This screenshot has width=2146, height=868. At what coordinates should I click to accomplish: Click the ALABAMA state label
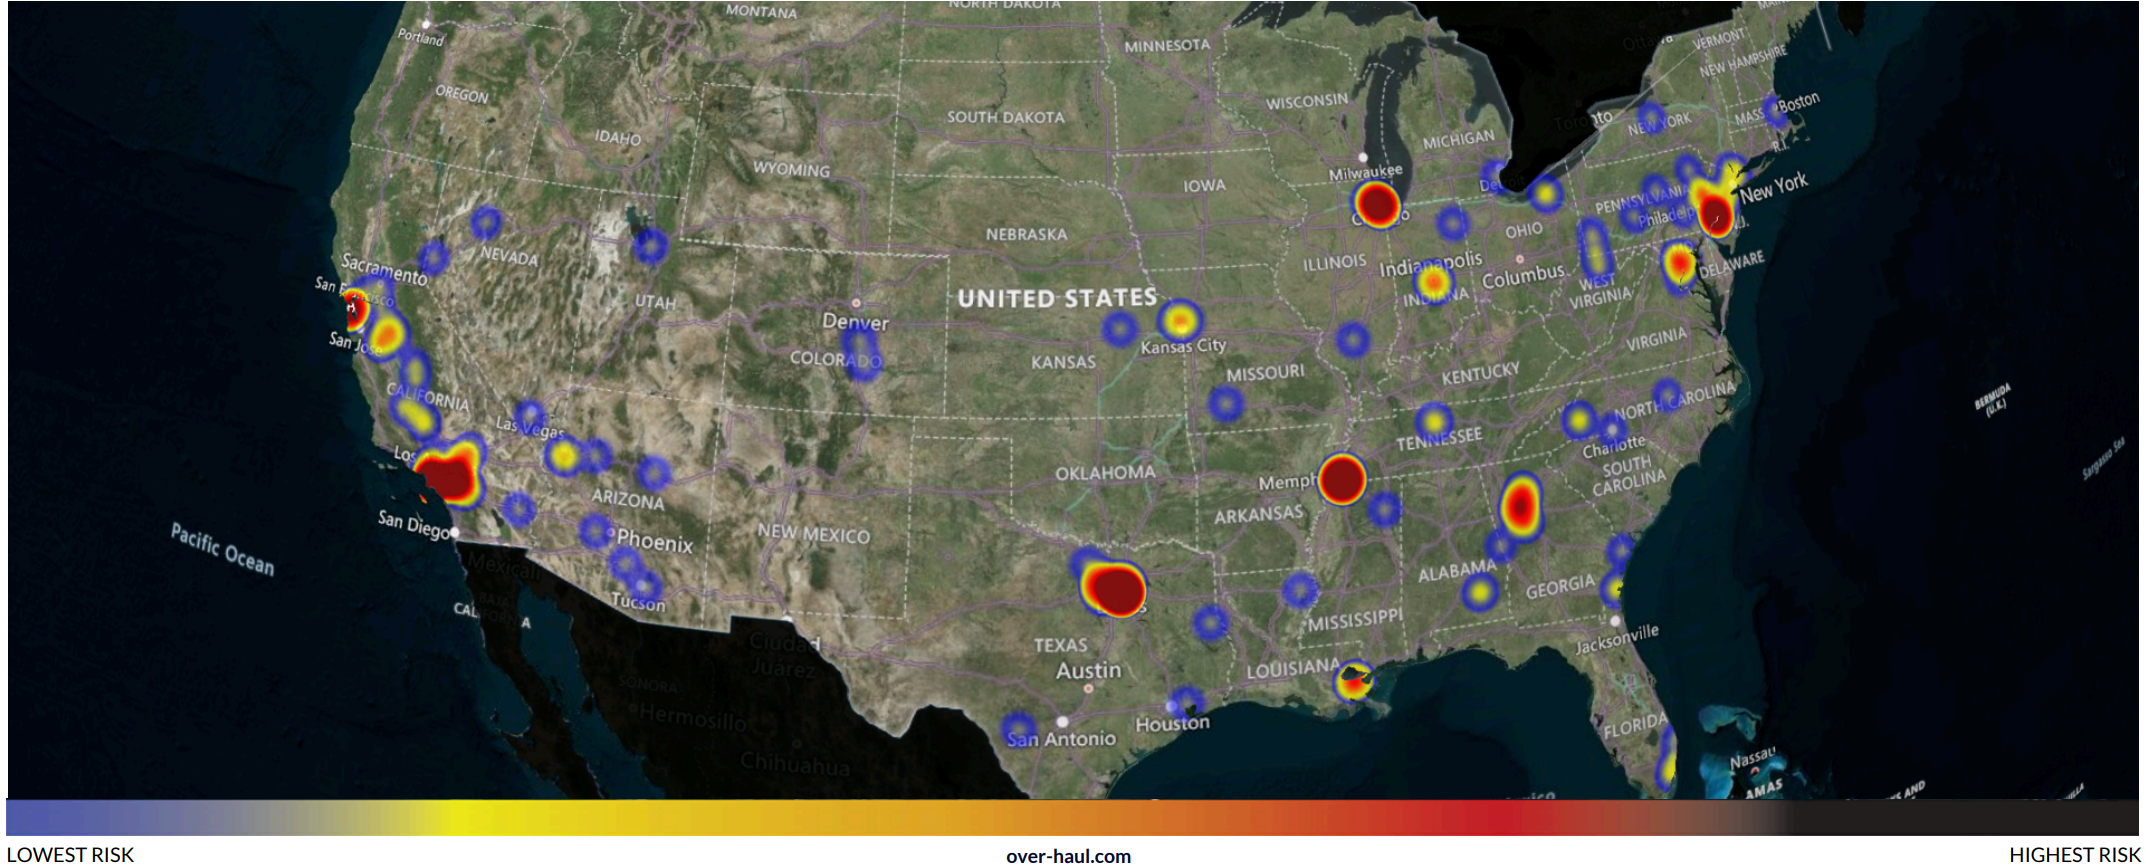tap(1457, 570)
